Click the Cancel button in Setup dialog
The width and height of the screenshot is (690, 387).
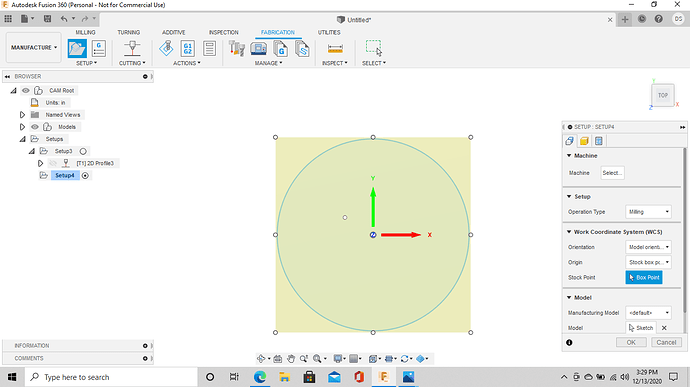tap(666, 343)
